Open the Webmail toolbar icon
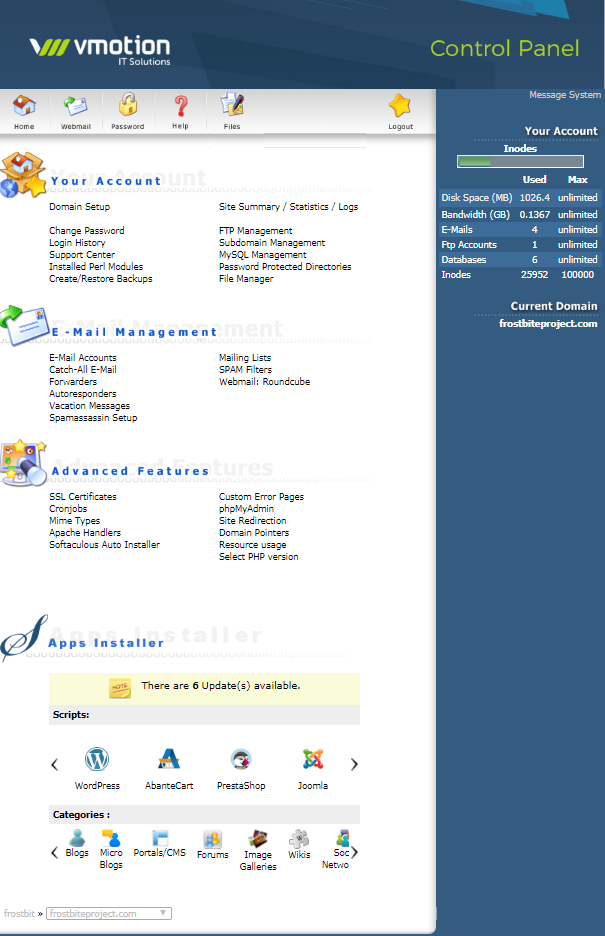This screenshot has height=936, width=605. pos(76,106)
